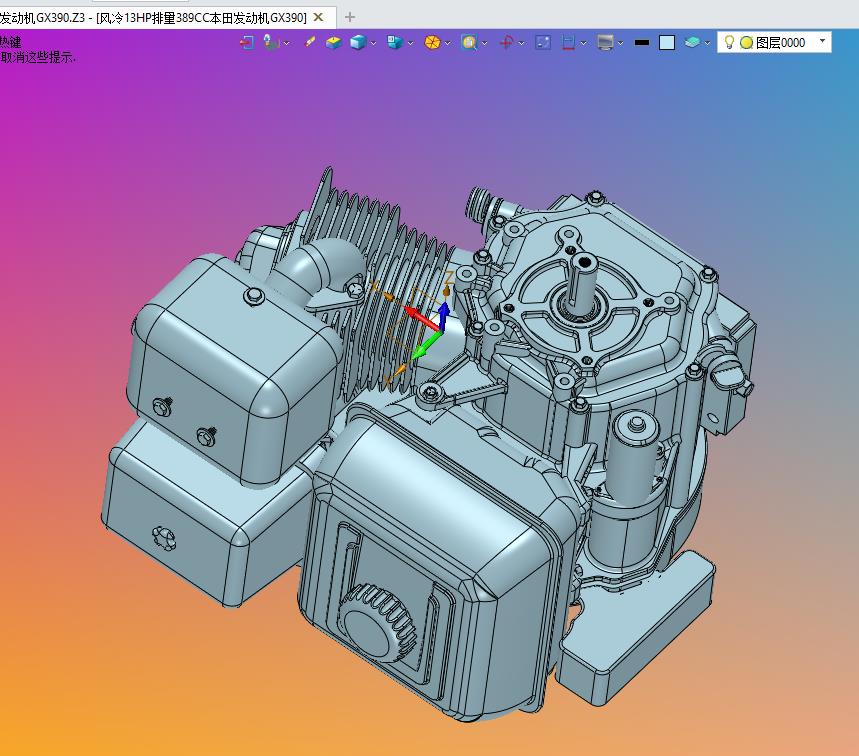Click the yellow circle layer color icon
859x756 pixels.
pyautogui.click(x=746, y=43)
